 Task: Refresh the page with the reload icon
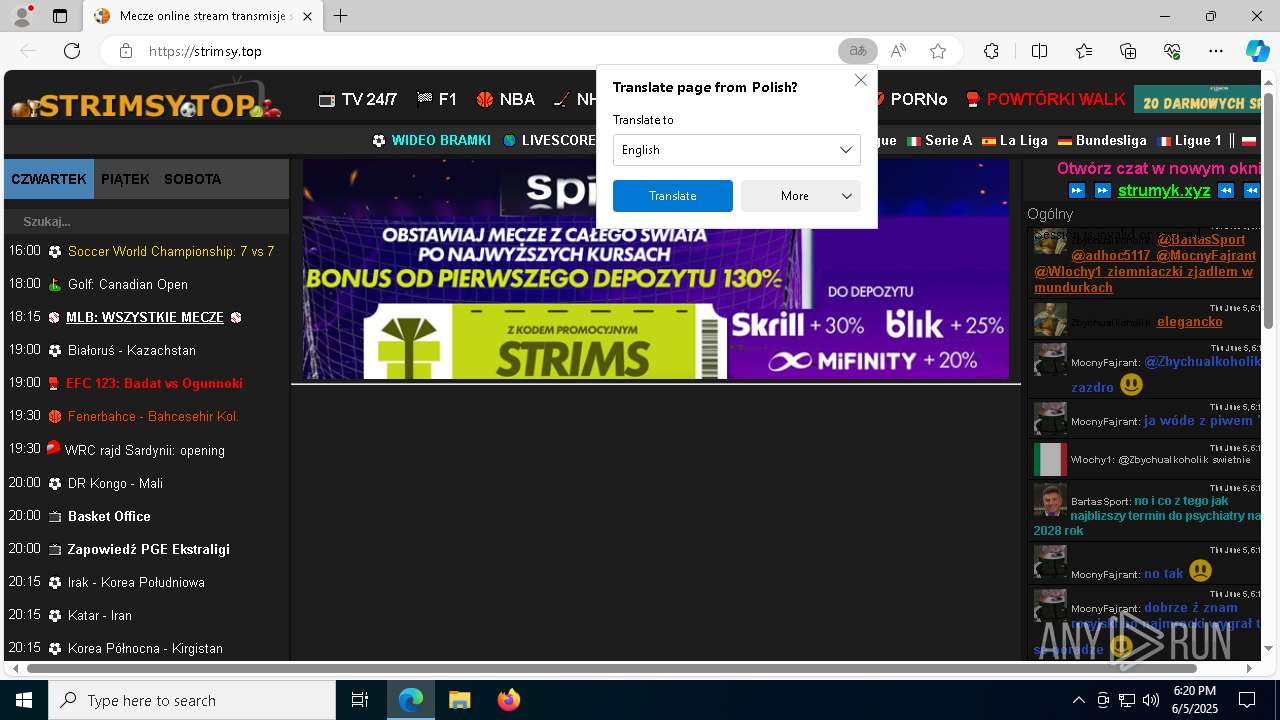click(72, 51)
